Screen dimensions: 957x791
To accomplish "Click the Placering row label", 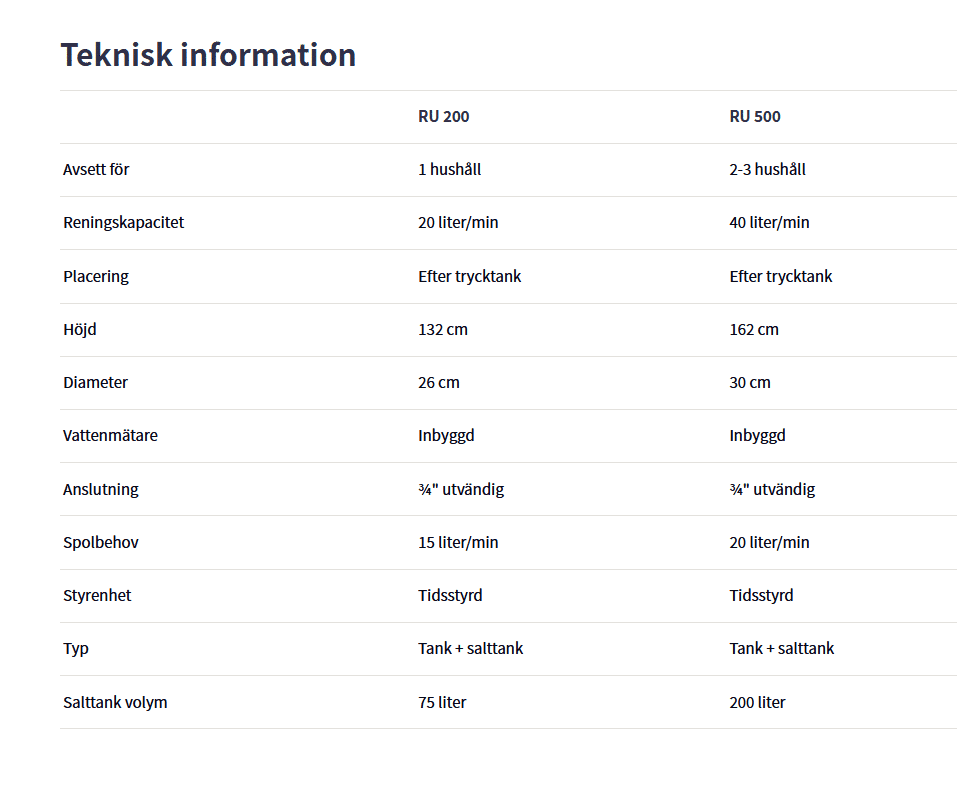I will click(96, 276).
